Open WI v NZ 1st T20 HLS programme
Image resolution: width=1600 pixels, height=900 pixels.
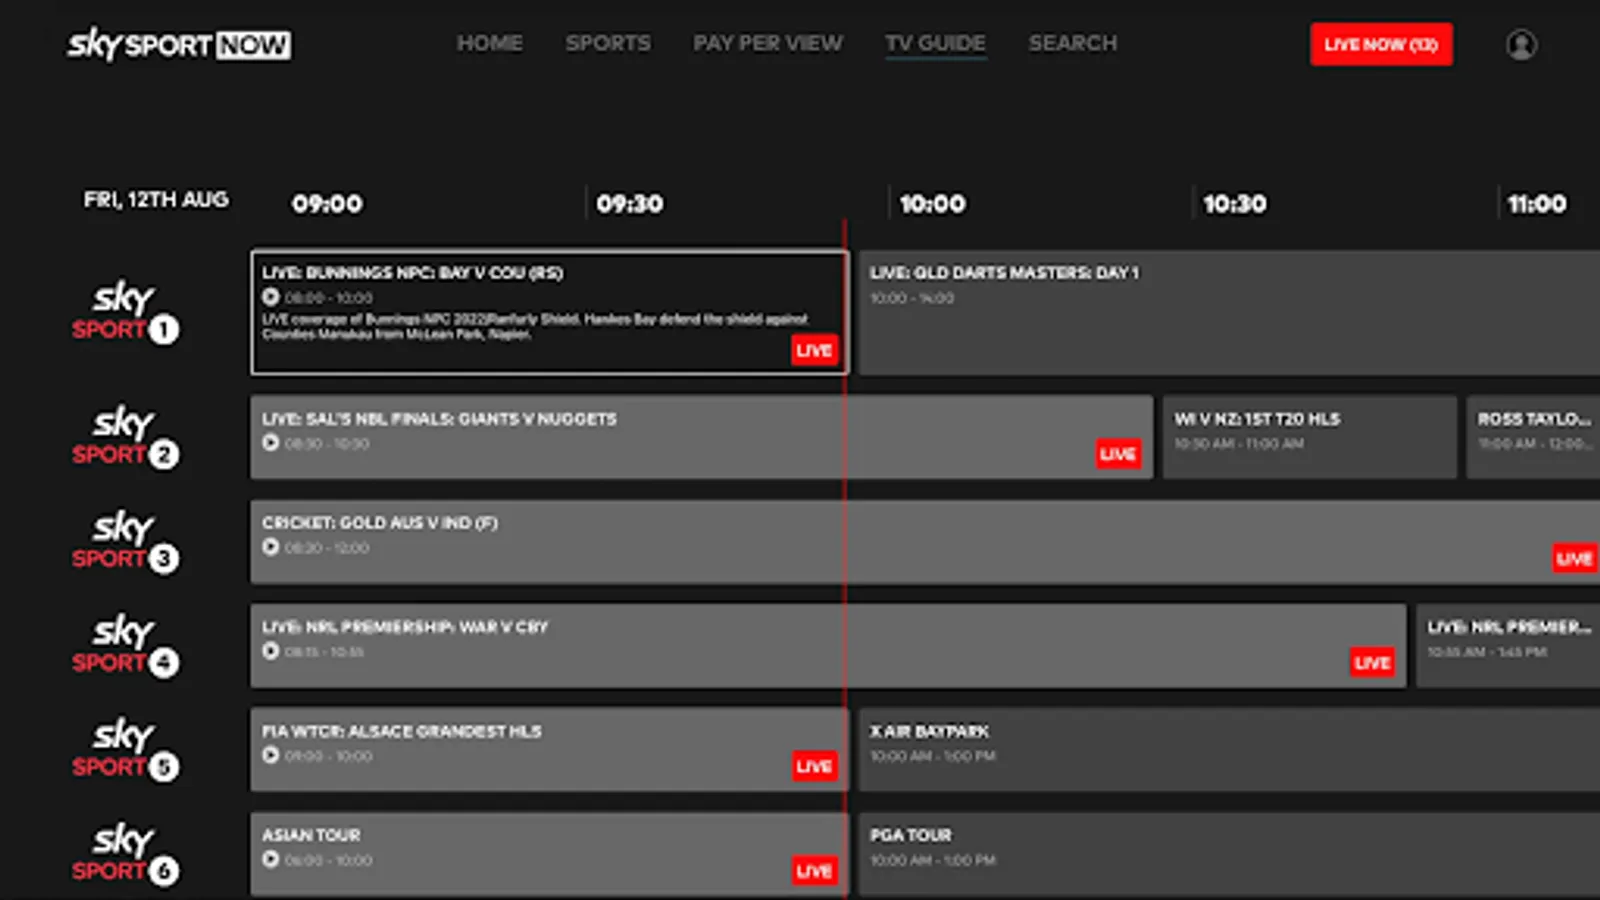coord(1310,437)
